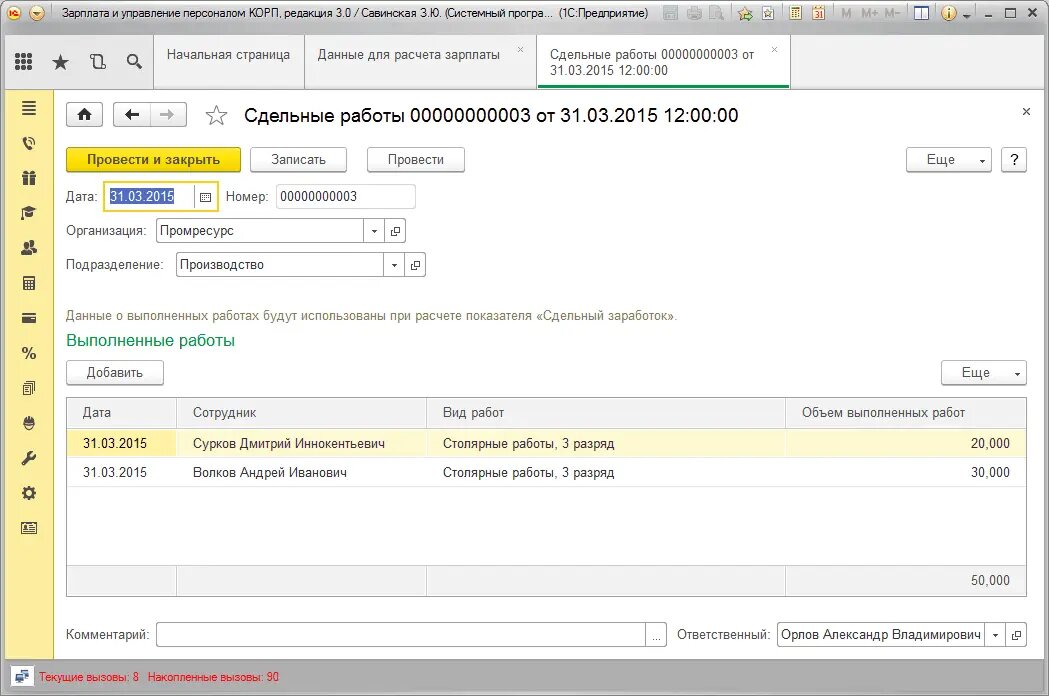Navigate forward with the right arrow

[x=167, y=114]
